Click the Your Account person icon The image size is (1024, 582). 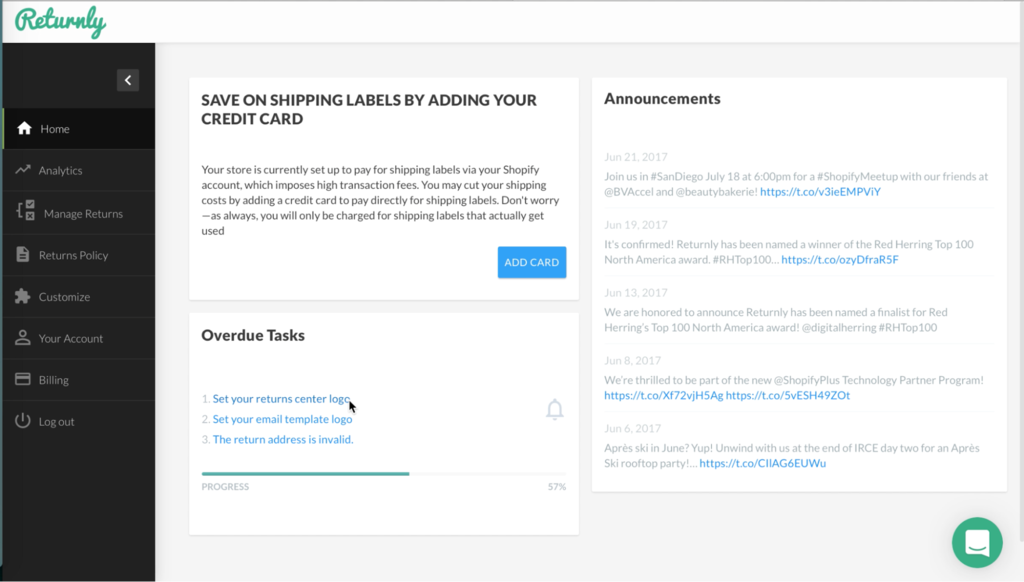tap(23, 337)
